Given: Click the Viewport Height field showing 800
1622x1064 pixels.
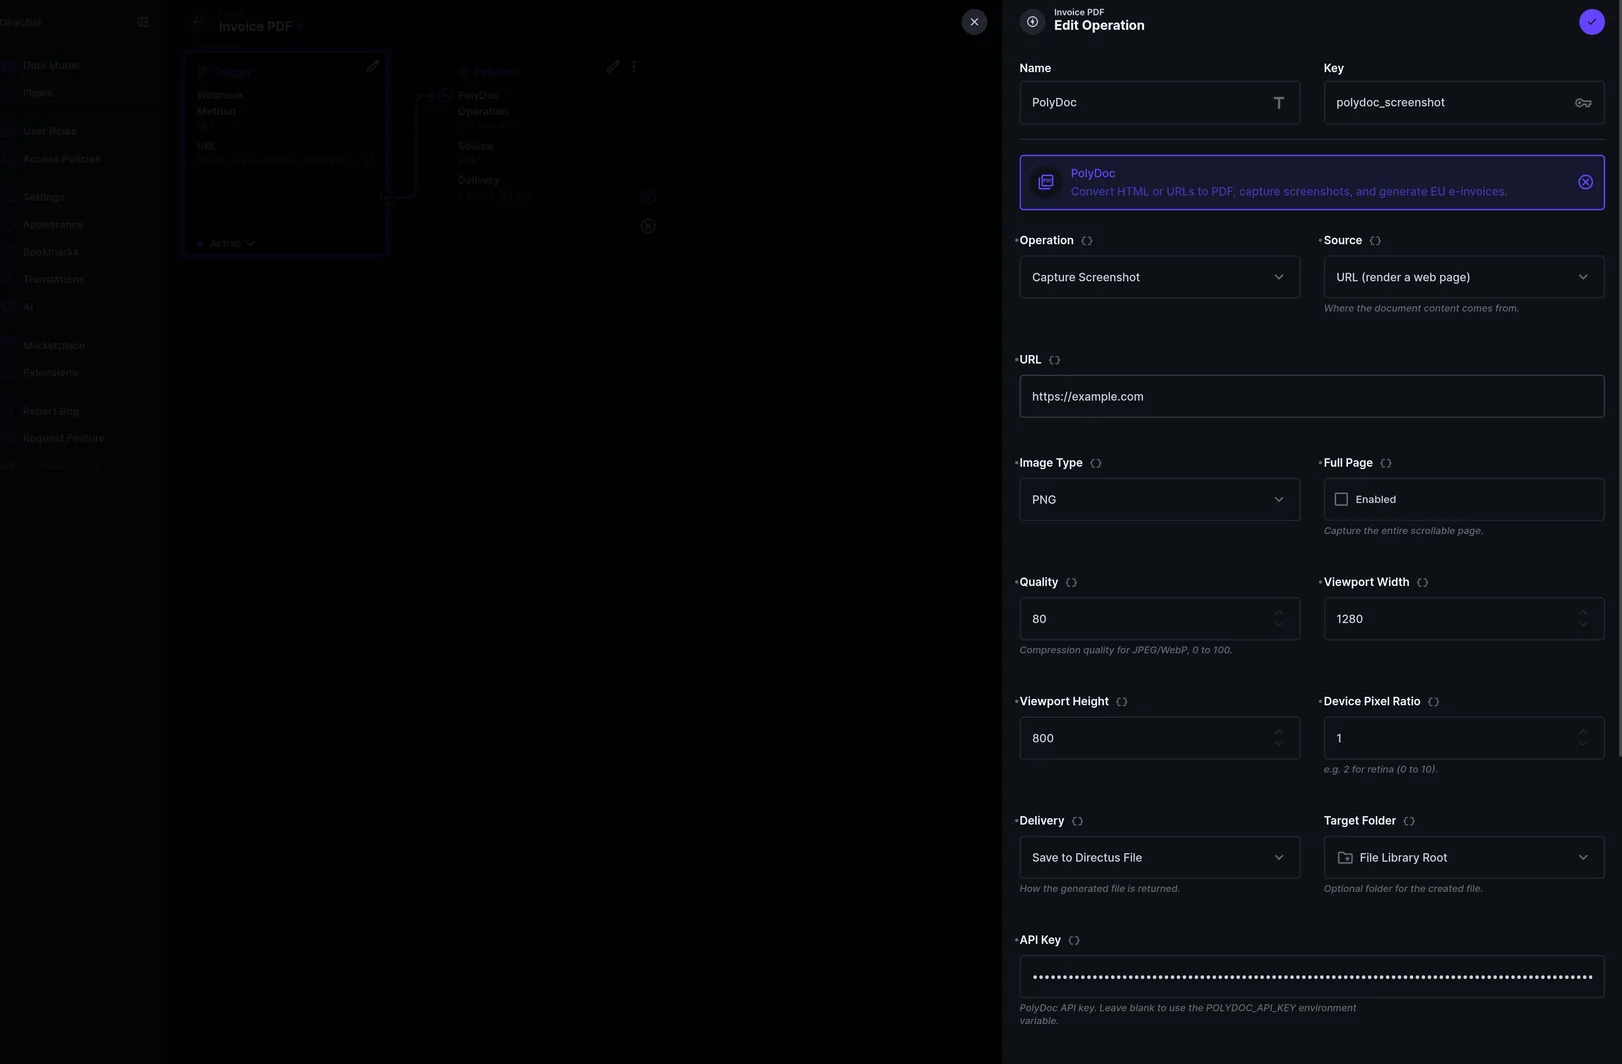Looking at the screenshot, I should [1159, 738].
